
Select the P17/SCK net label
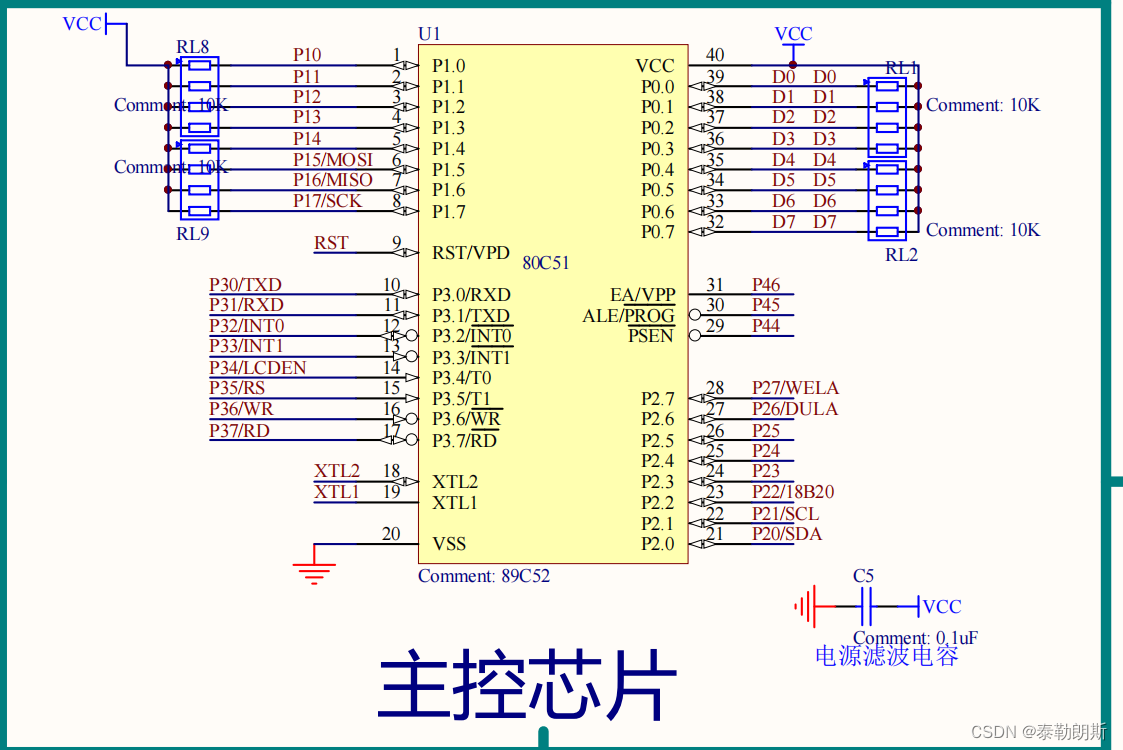click(x=327, y=201)
